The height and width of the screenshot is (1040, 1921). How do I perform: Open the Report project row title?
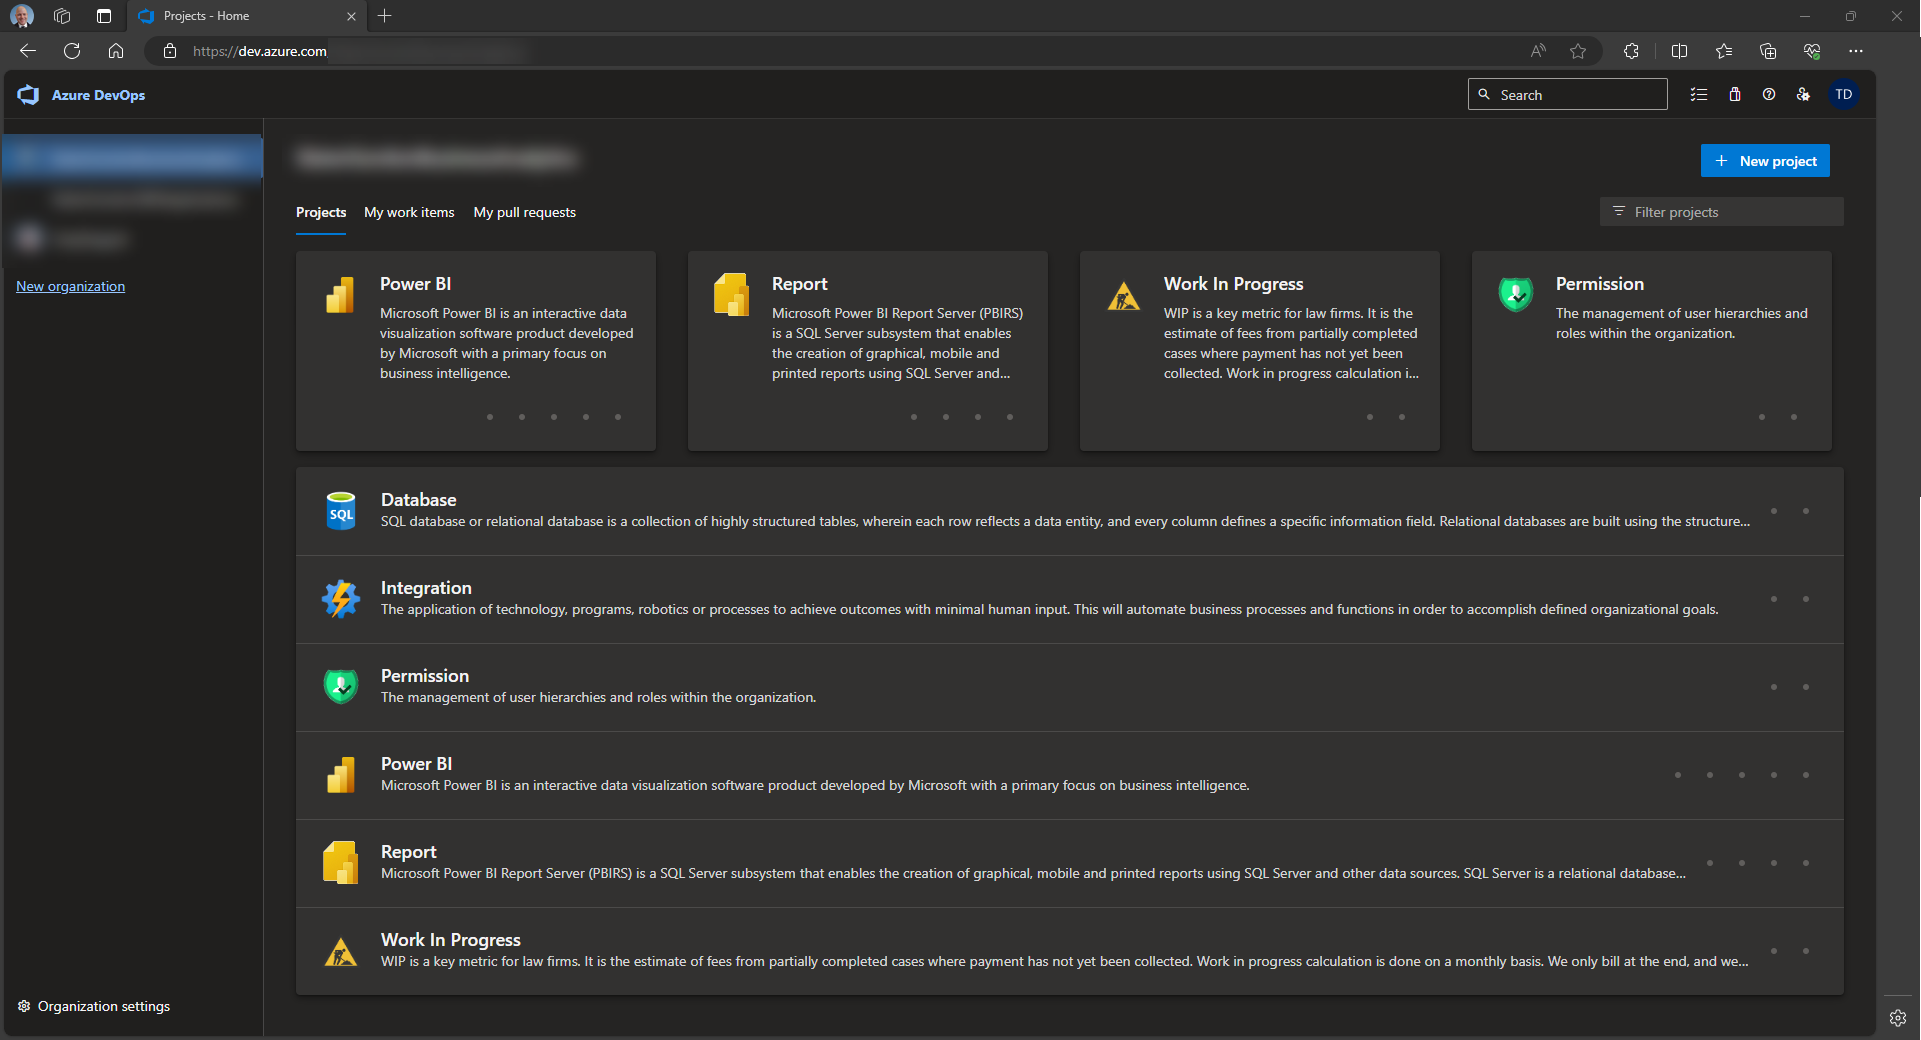point(408,852)
